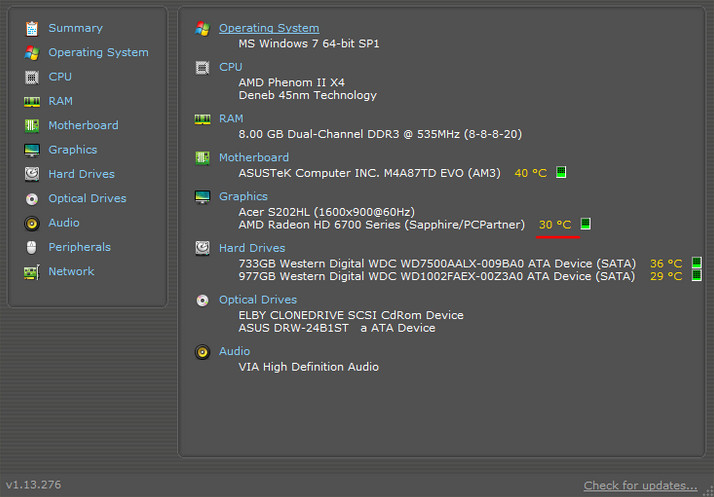Screen dimensions: 714x497
Task: Click the Audio speaker icon in sidebar
Action: click(x=32, y=223)
